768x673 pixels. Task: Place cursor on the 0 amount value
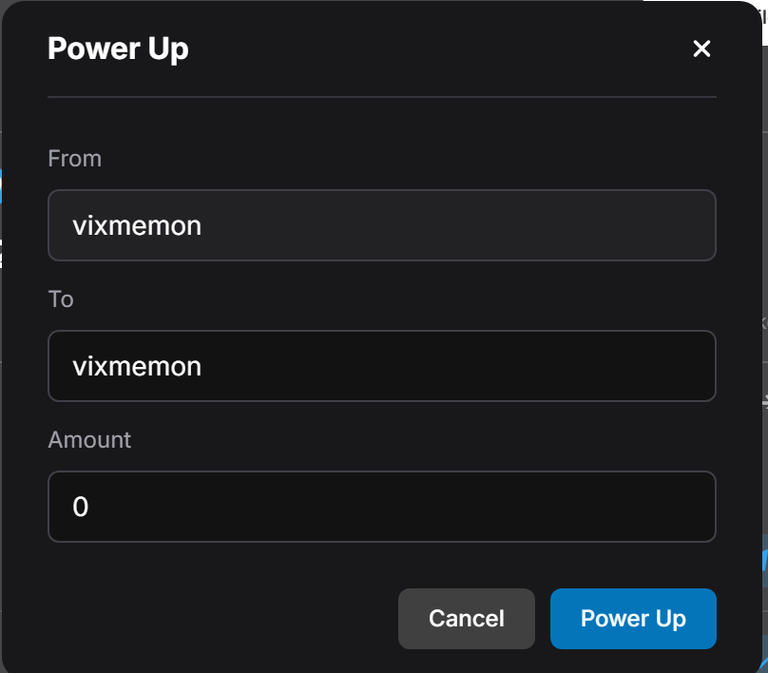80,506
